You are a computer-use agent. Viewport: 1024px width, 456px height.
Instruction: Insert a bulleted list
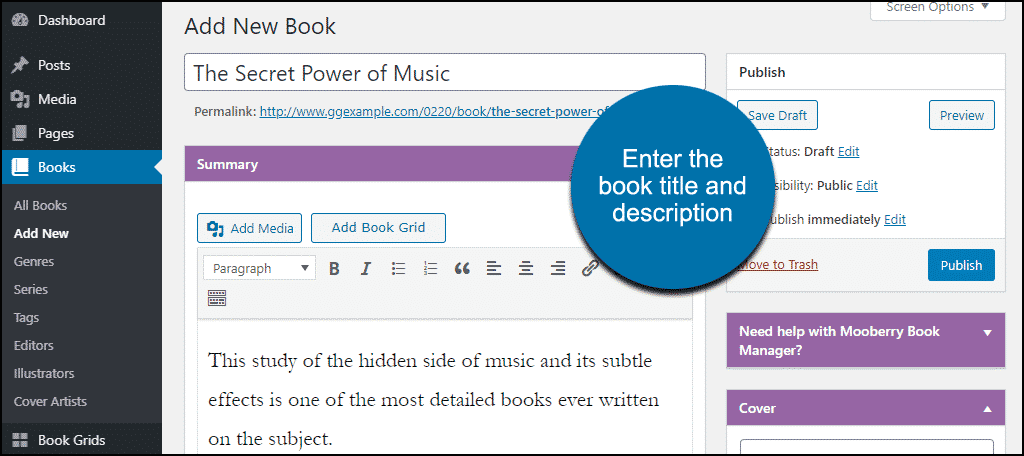point(398,268)
